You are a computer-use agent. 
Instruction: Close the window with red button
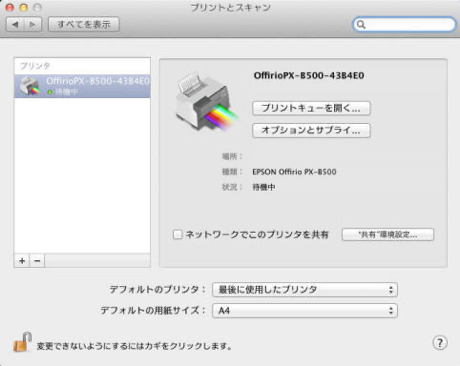(10, 7)
